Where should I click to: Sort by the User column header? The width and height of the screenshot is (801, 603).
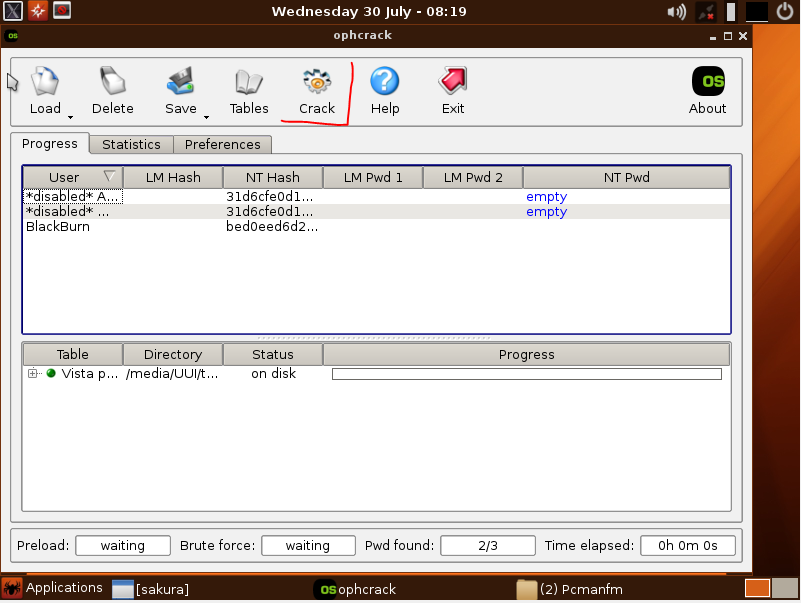point(73,177)
